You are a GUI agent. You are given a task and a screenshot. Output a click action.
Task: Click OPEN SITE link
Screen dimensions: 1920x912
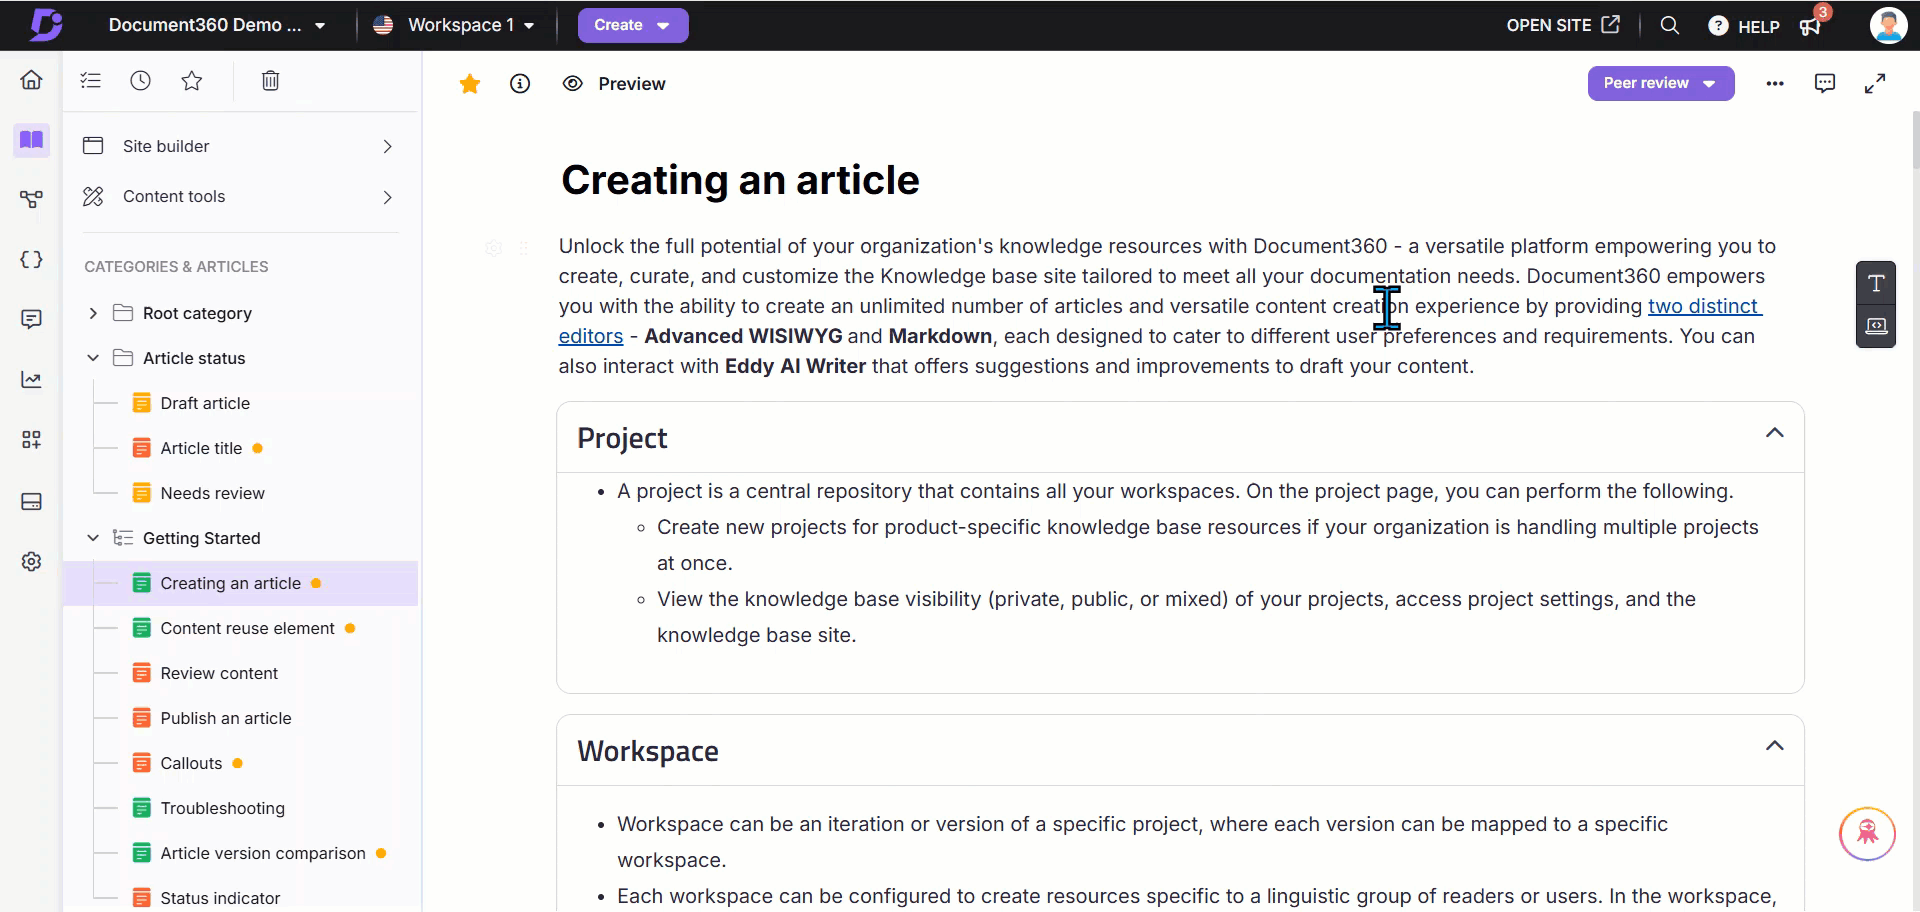[x=1563, y=25]
